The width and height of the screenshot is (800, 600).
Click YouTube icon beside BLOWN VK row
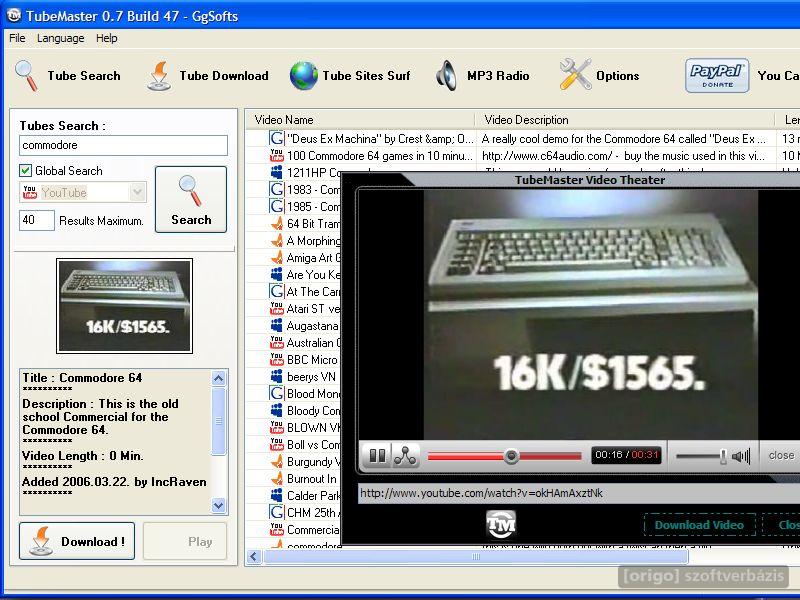coord(277,428)
